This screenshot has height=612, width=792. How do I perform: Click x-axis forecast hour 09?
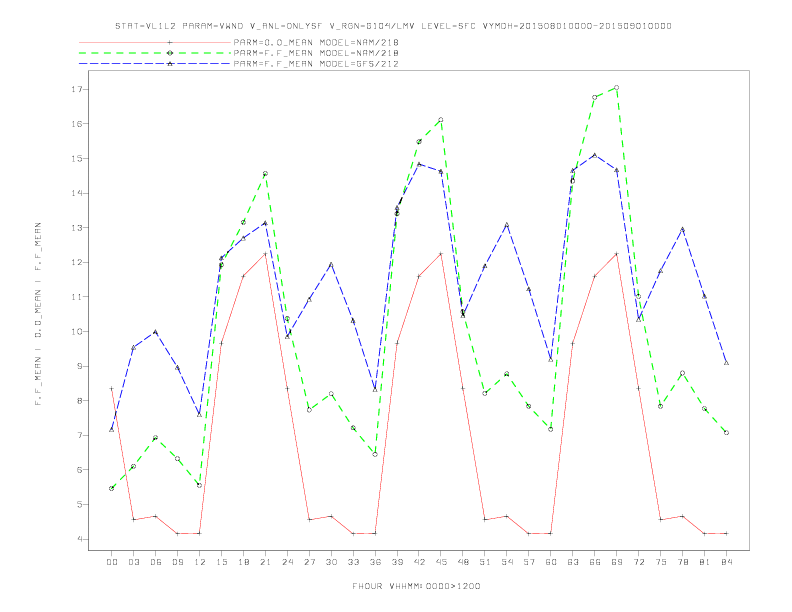pos(177,562)
